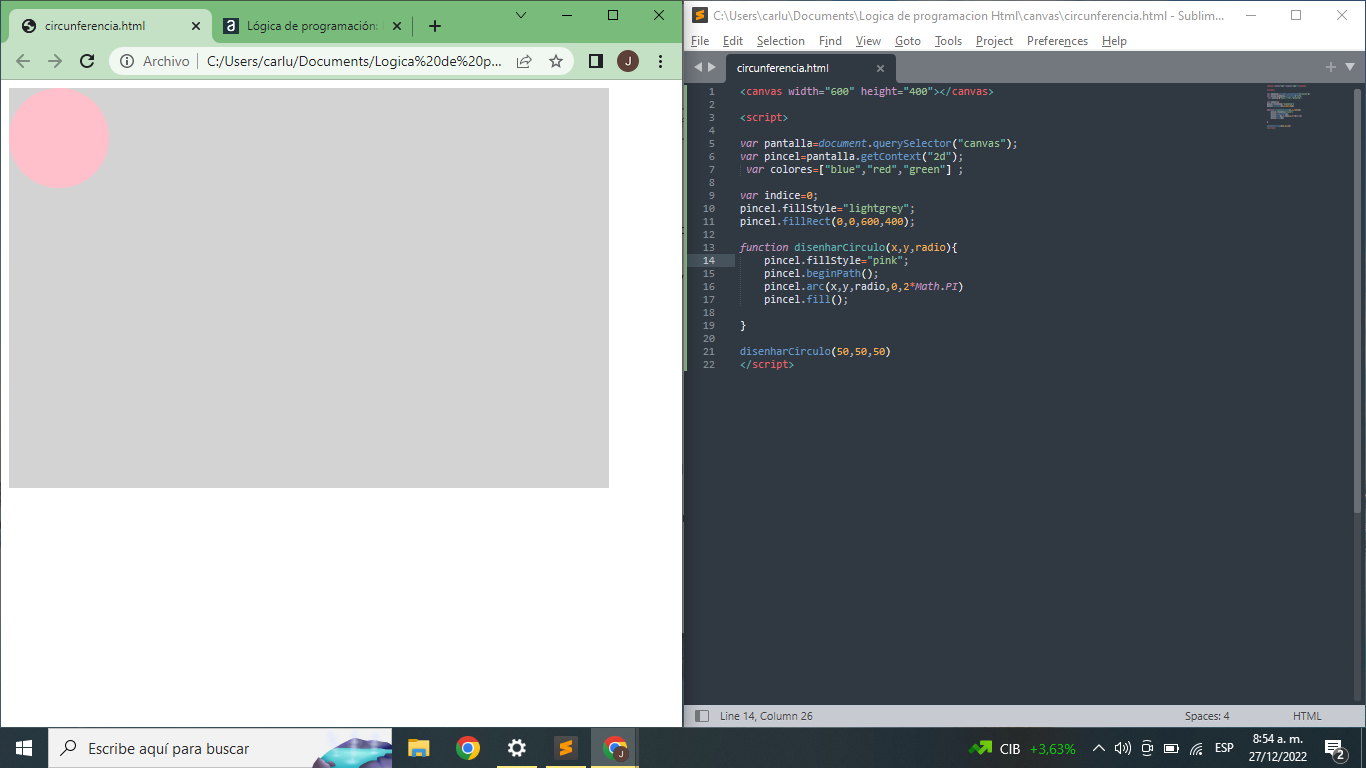Click the Sublime minimap preview
1366x768 pixels.
[x=1288, y=108]
